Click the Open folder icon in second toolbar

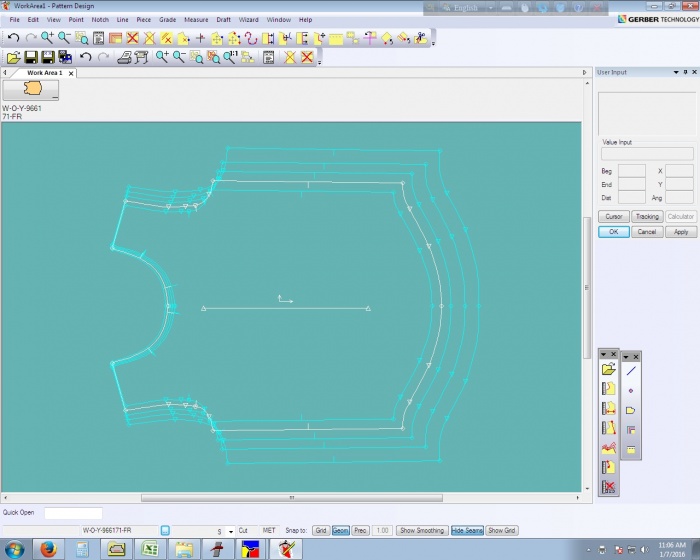[x=13, y=57]
